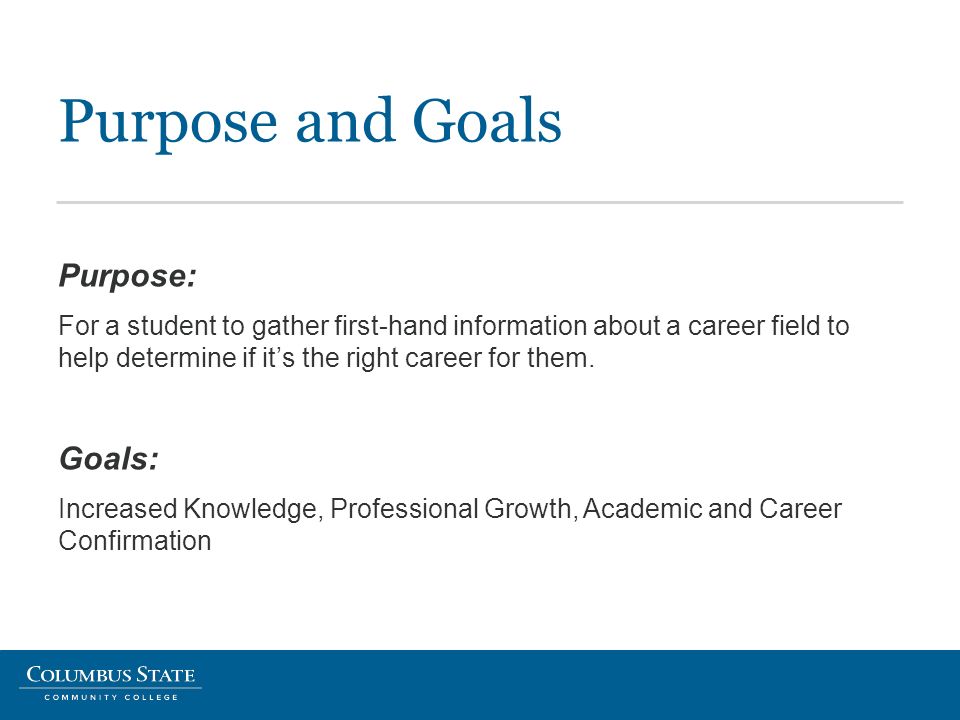Click the gray horizontal divider under the title

(x=480, y=202)
